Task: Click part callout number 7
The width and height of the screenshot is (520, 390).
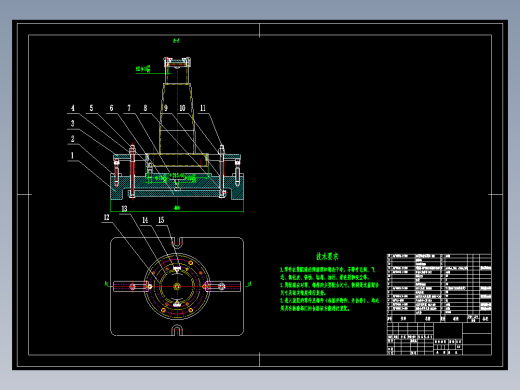Action: 129,108
